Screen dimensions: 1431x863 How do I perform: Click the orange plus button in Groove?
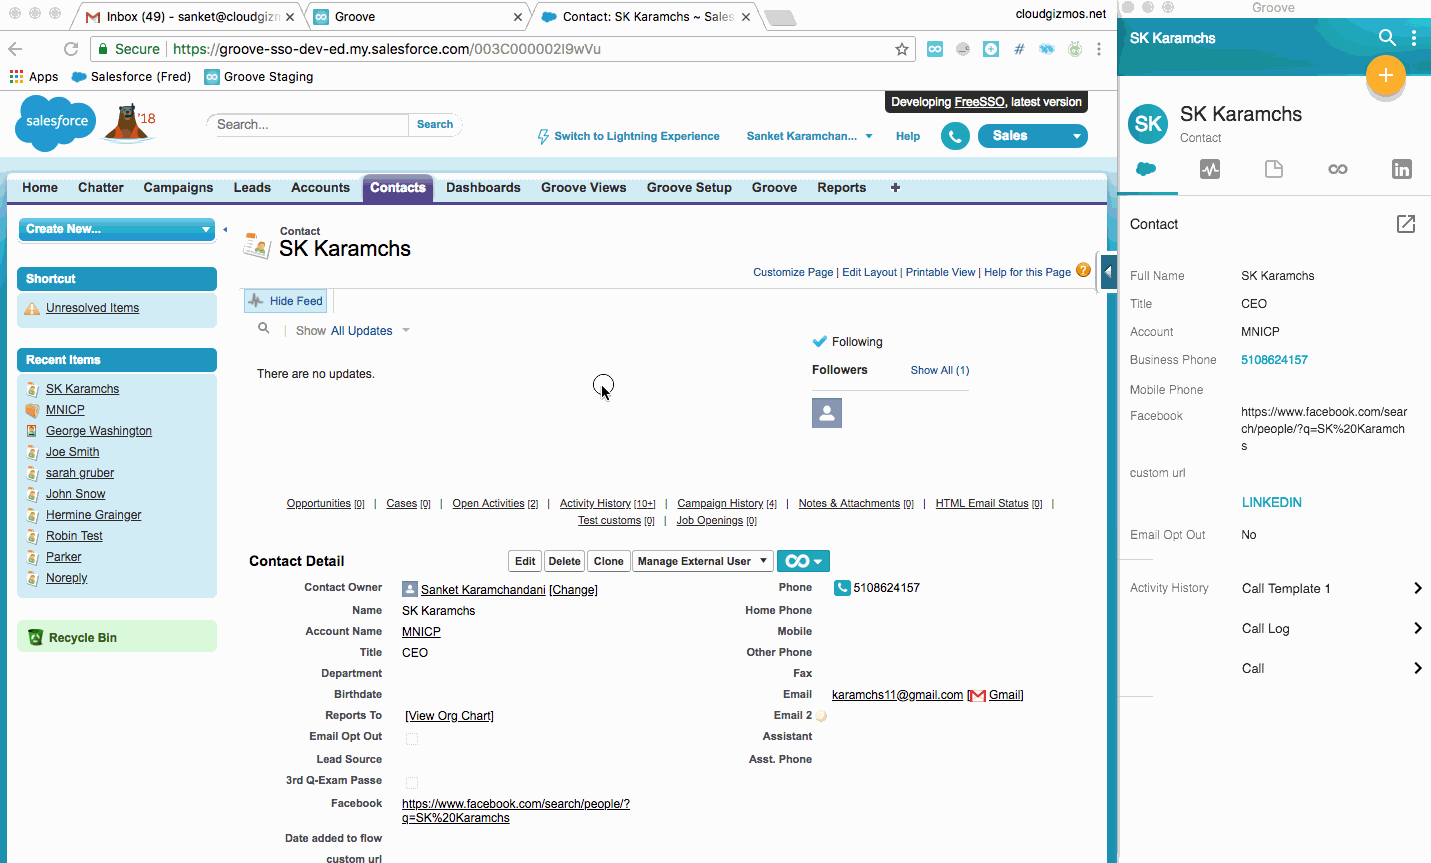coord(1386,75)
